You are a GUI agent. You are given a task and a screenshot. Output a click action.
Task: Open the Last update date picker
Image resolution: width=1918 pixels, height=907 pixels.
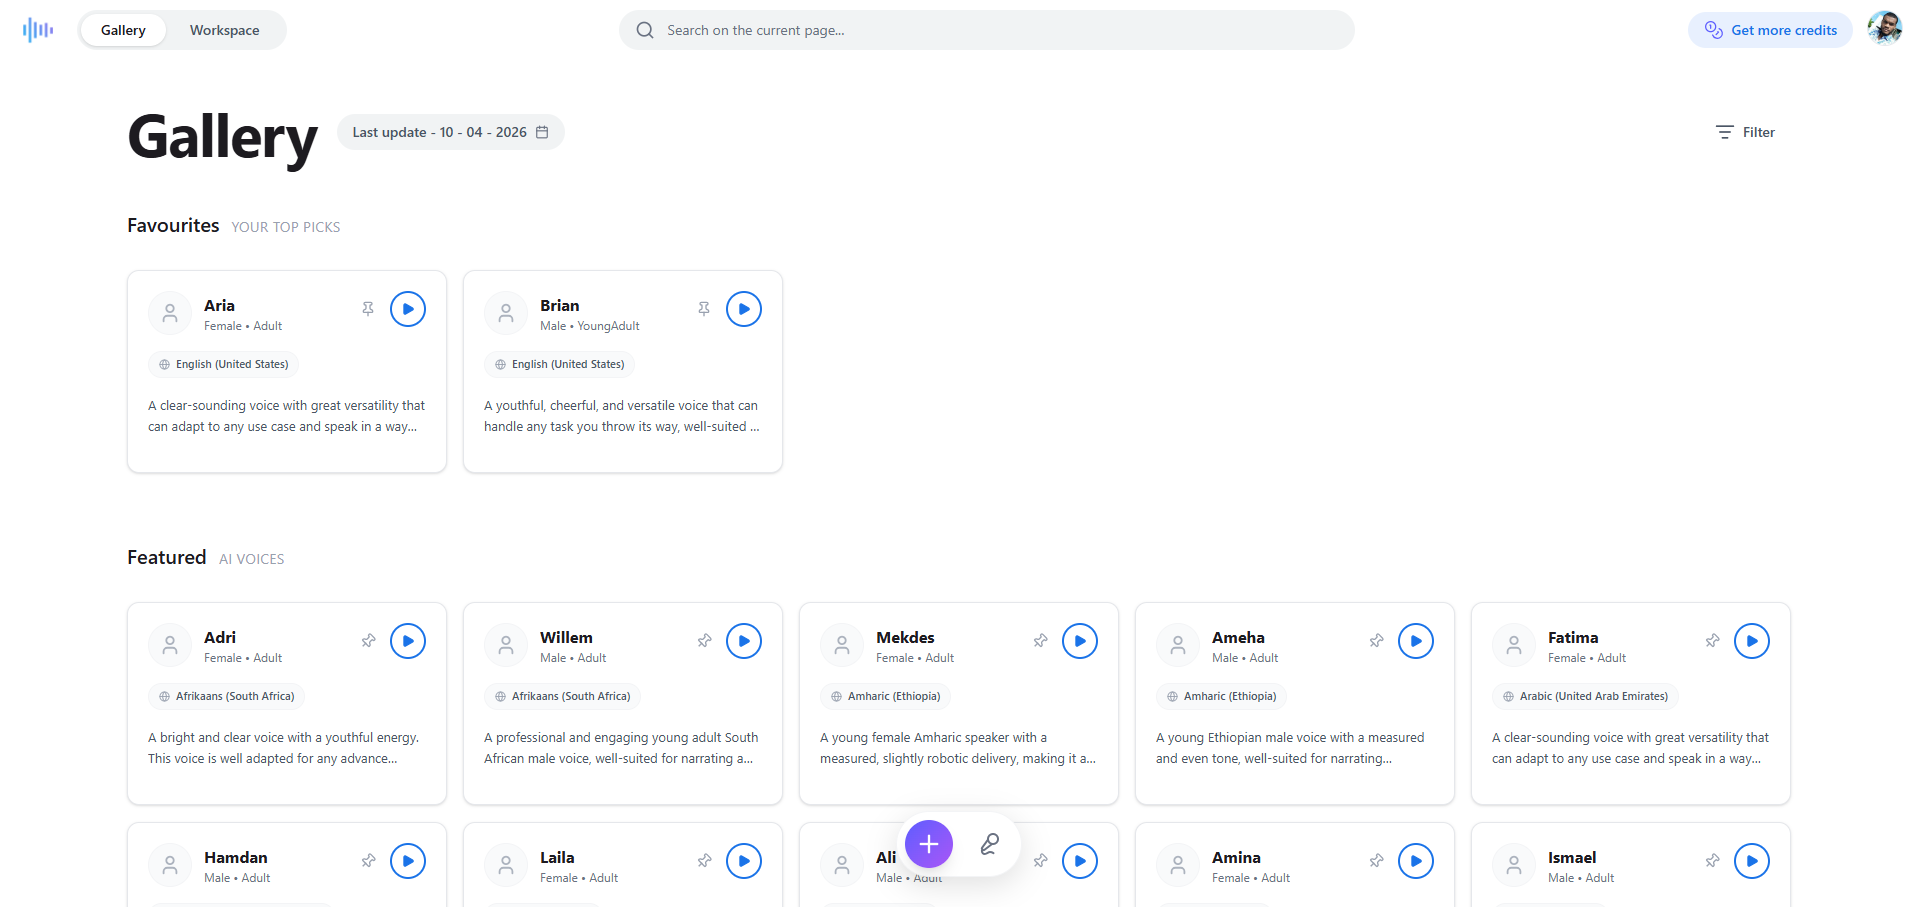[450, 132]
